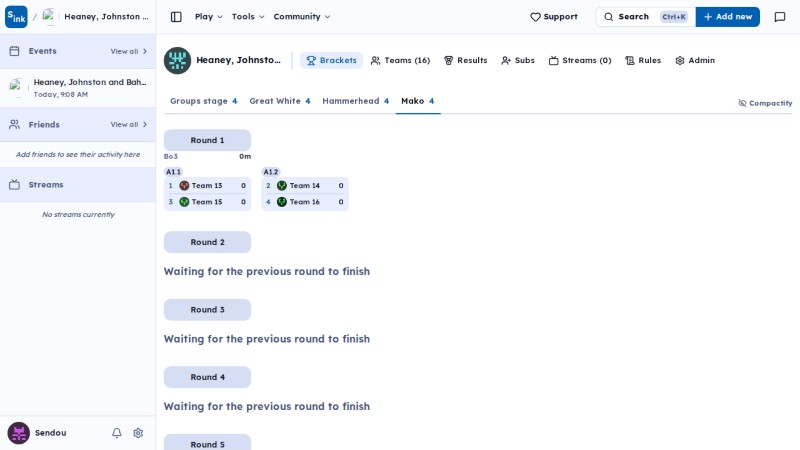Click the Round 4 header button
The height and width of the screenshot is (450, 800).
coord(207,377)
